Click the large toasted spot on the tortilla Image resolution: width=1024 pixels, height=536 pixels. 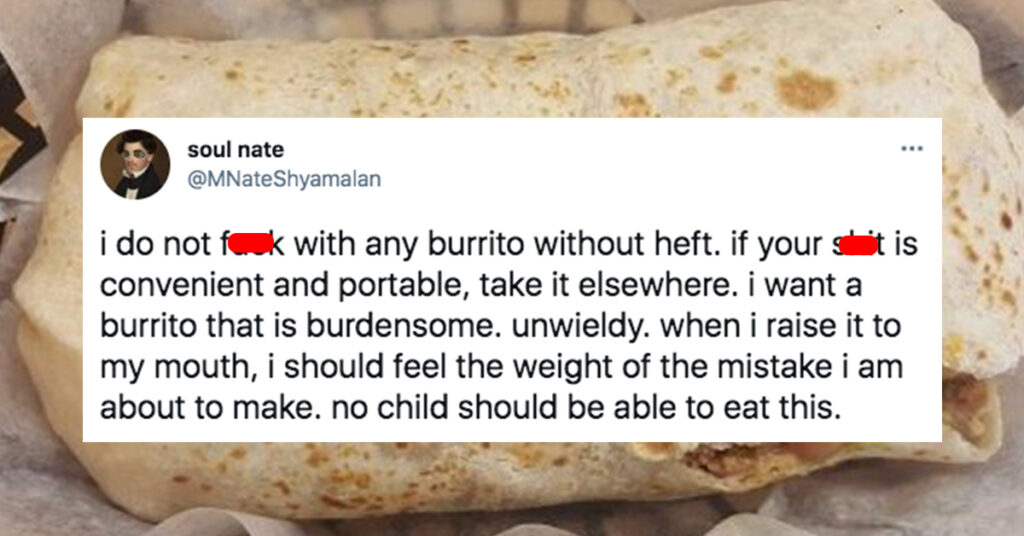pos(807,89)
